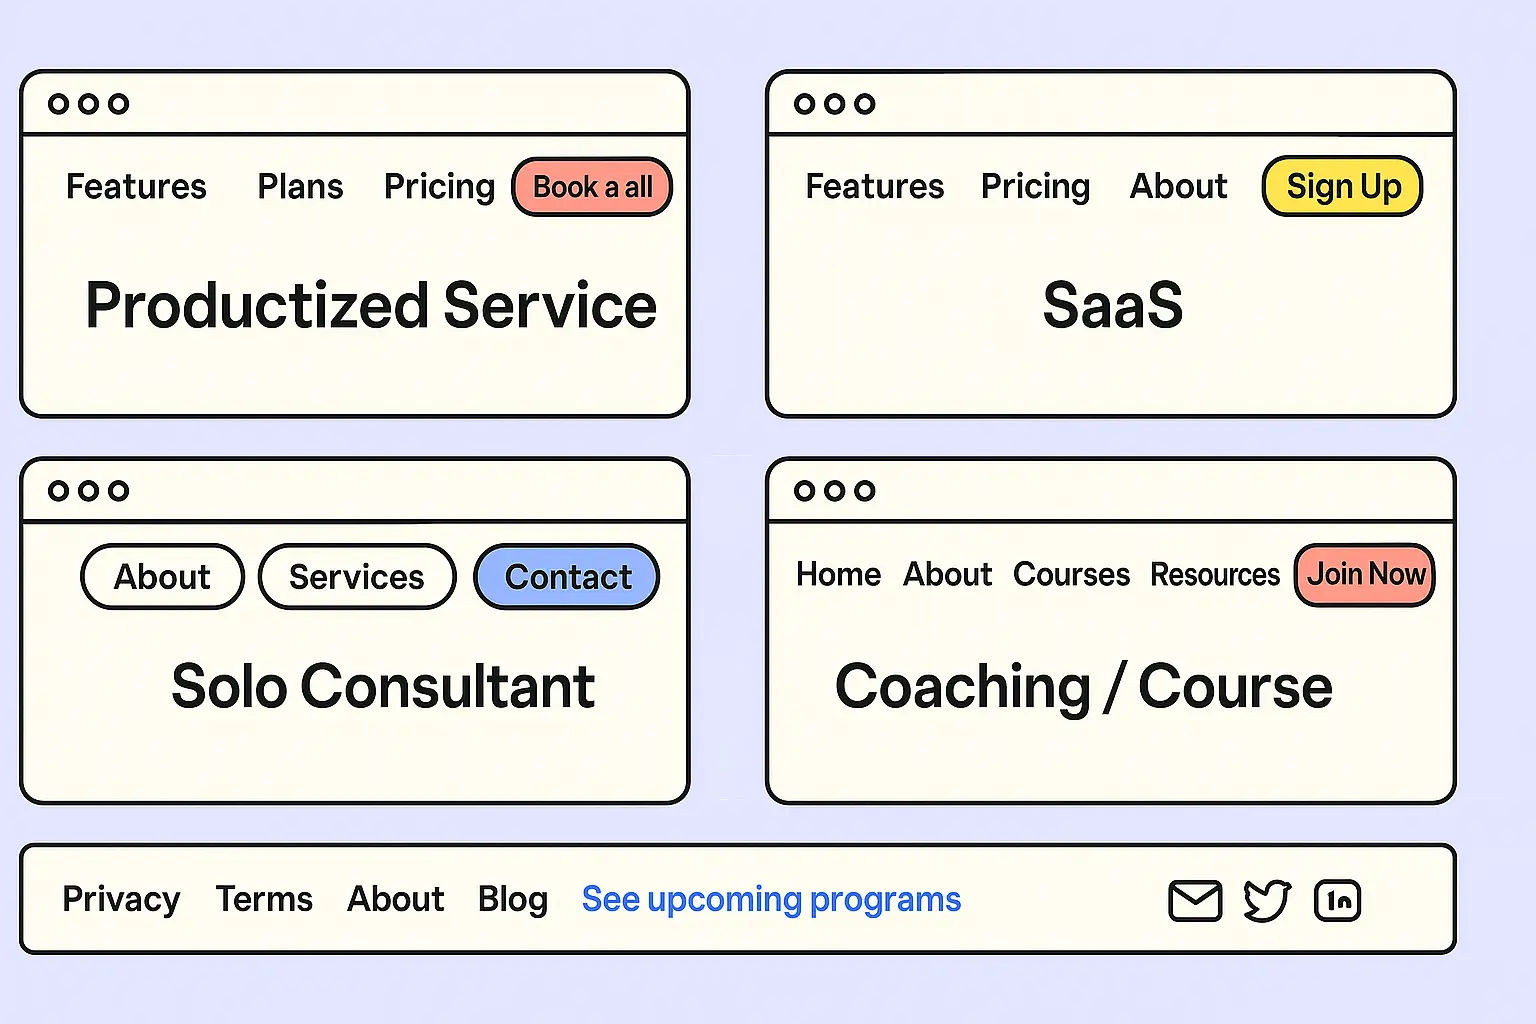The width and height of the screenshot is (1536, 1024).
Task: Open the Twitter bird icon
Action: point(1267,900)
